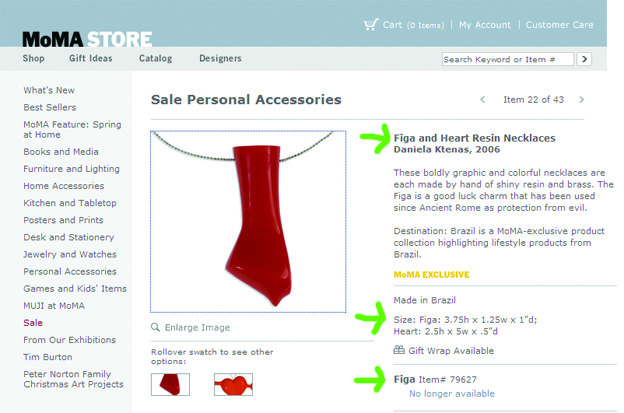Open the Gift Ideas menu
This screenshot has height=413, width=624.
[91, 58]
